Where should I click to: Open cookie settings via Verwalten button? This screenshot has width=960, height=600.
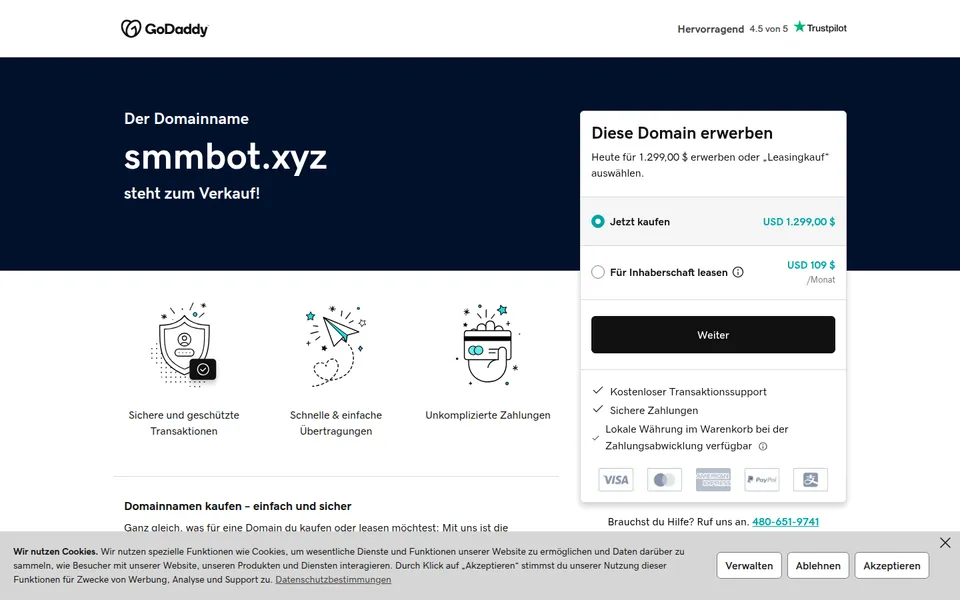(749, 566)
